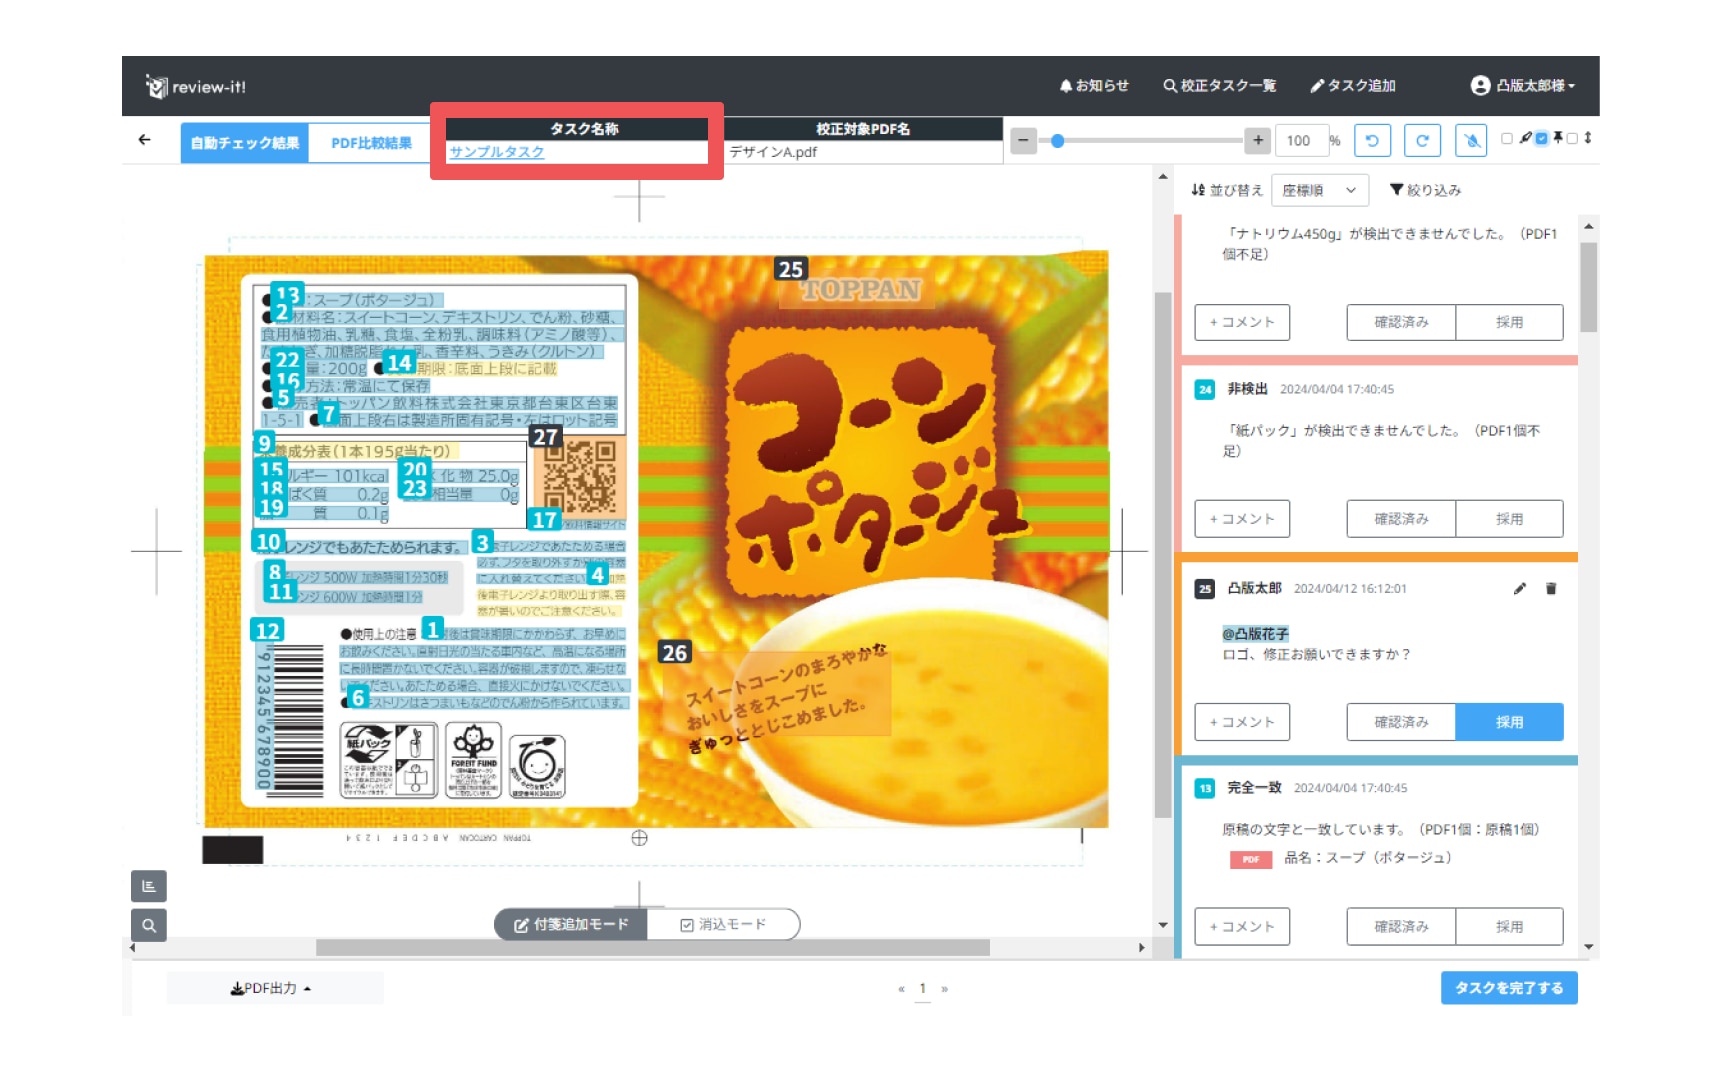Select marker 17 below QR code
Screen dimensions: 1720x1072
[x=545, y=520]
